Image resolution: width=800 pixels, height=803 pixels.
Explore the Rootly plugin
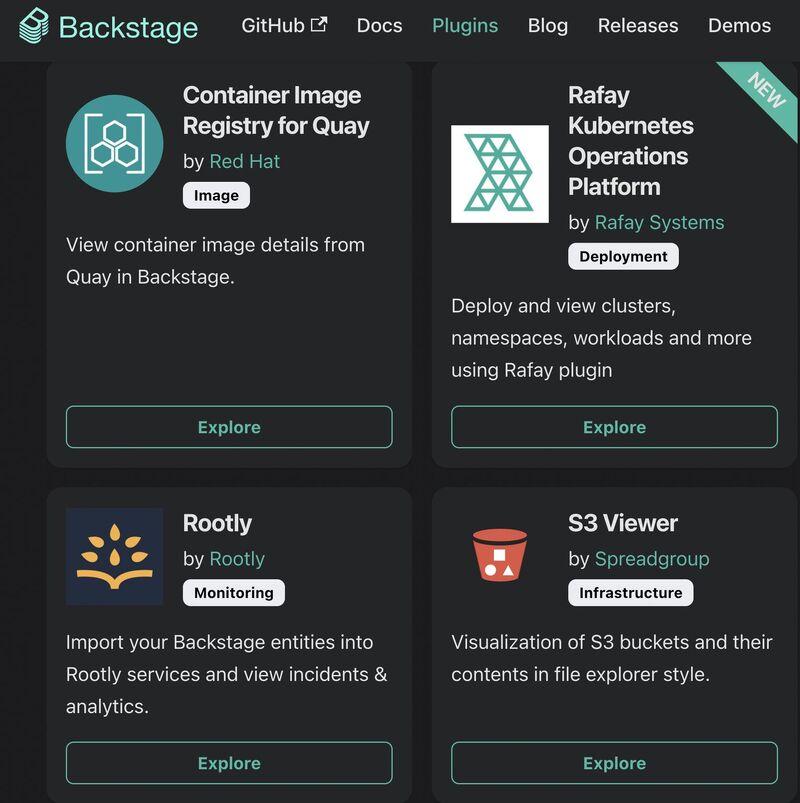(229, 763)
